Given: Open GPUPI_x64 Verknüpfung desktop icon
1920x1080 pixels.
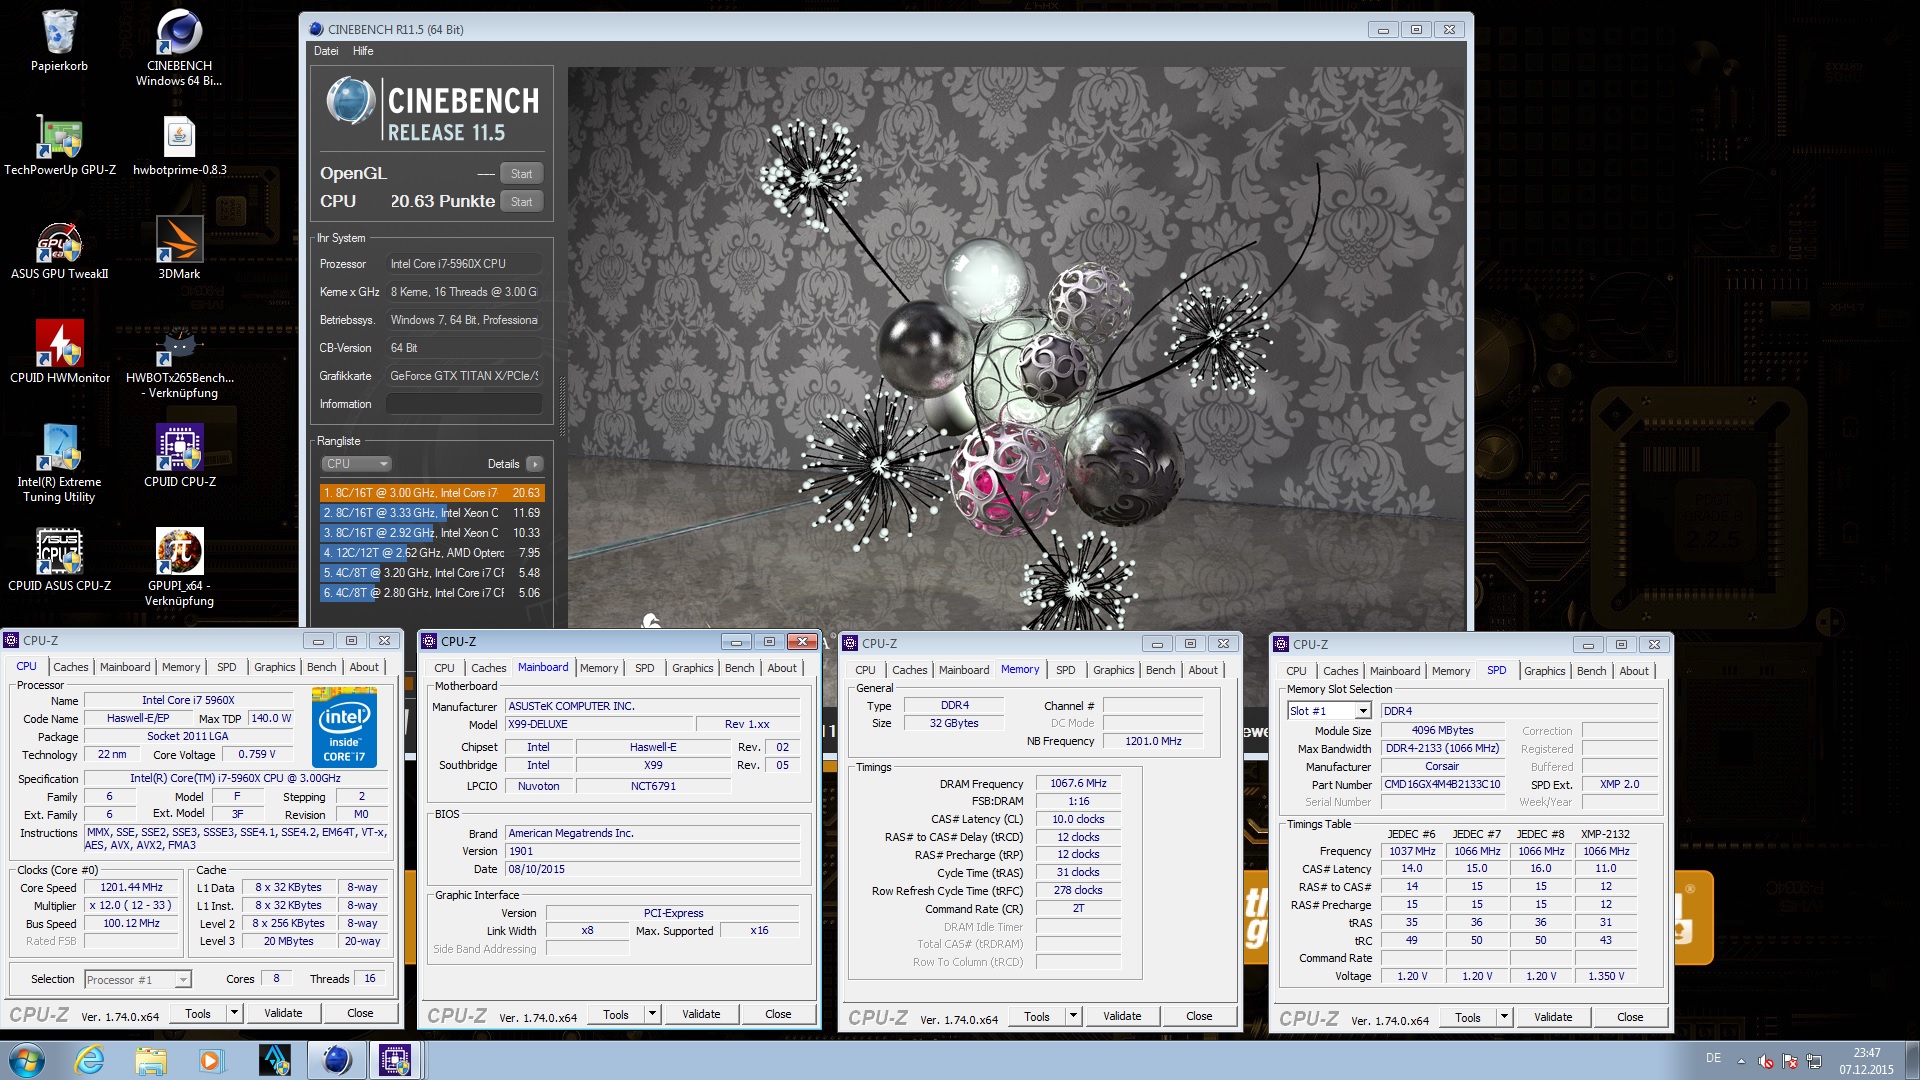Looking at the screenshot, I should [179, 569].
